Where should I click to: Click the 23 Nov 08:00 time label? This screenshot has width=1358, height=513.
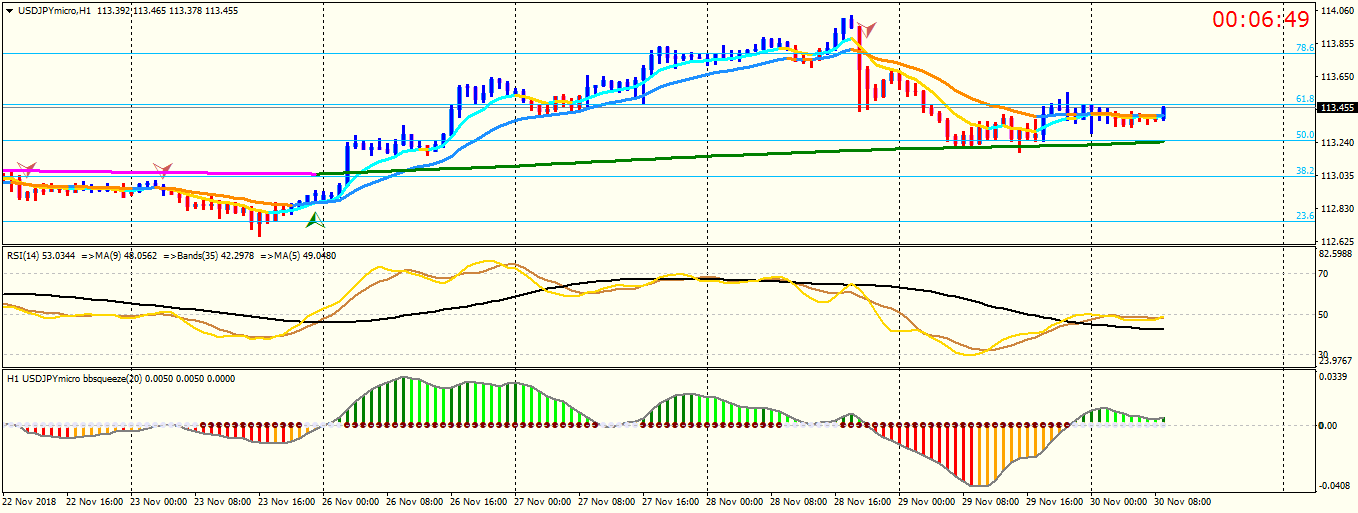point(224,500)
